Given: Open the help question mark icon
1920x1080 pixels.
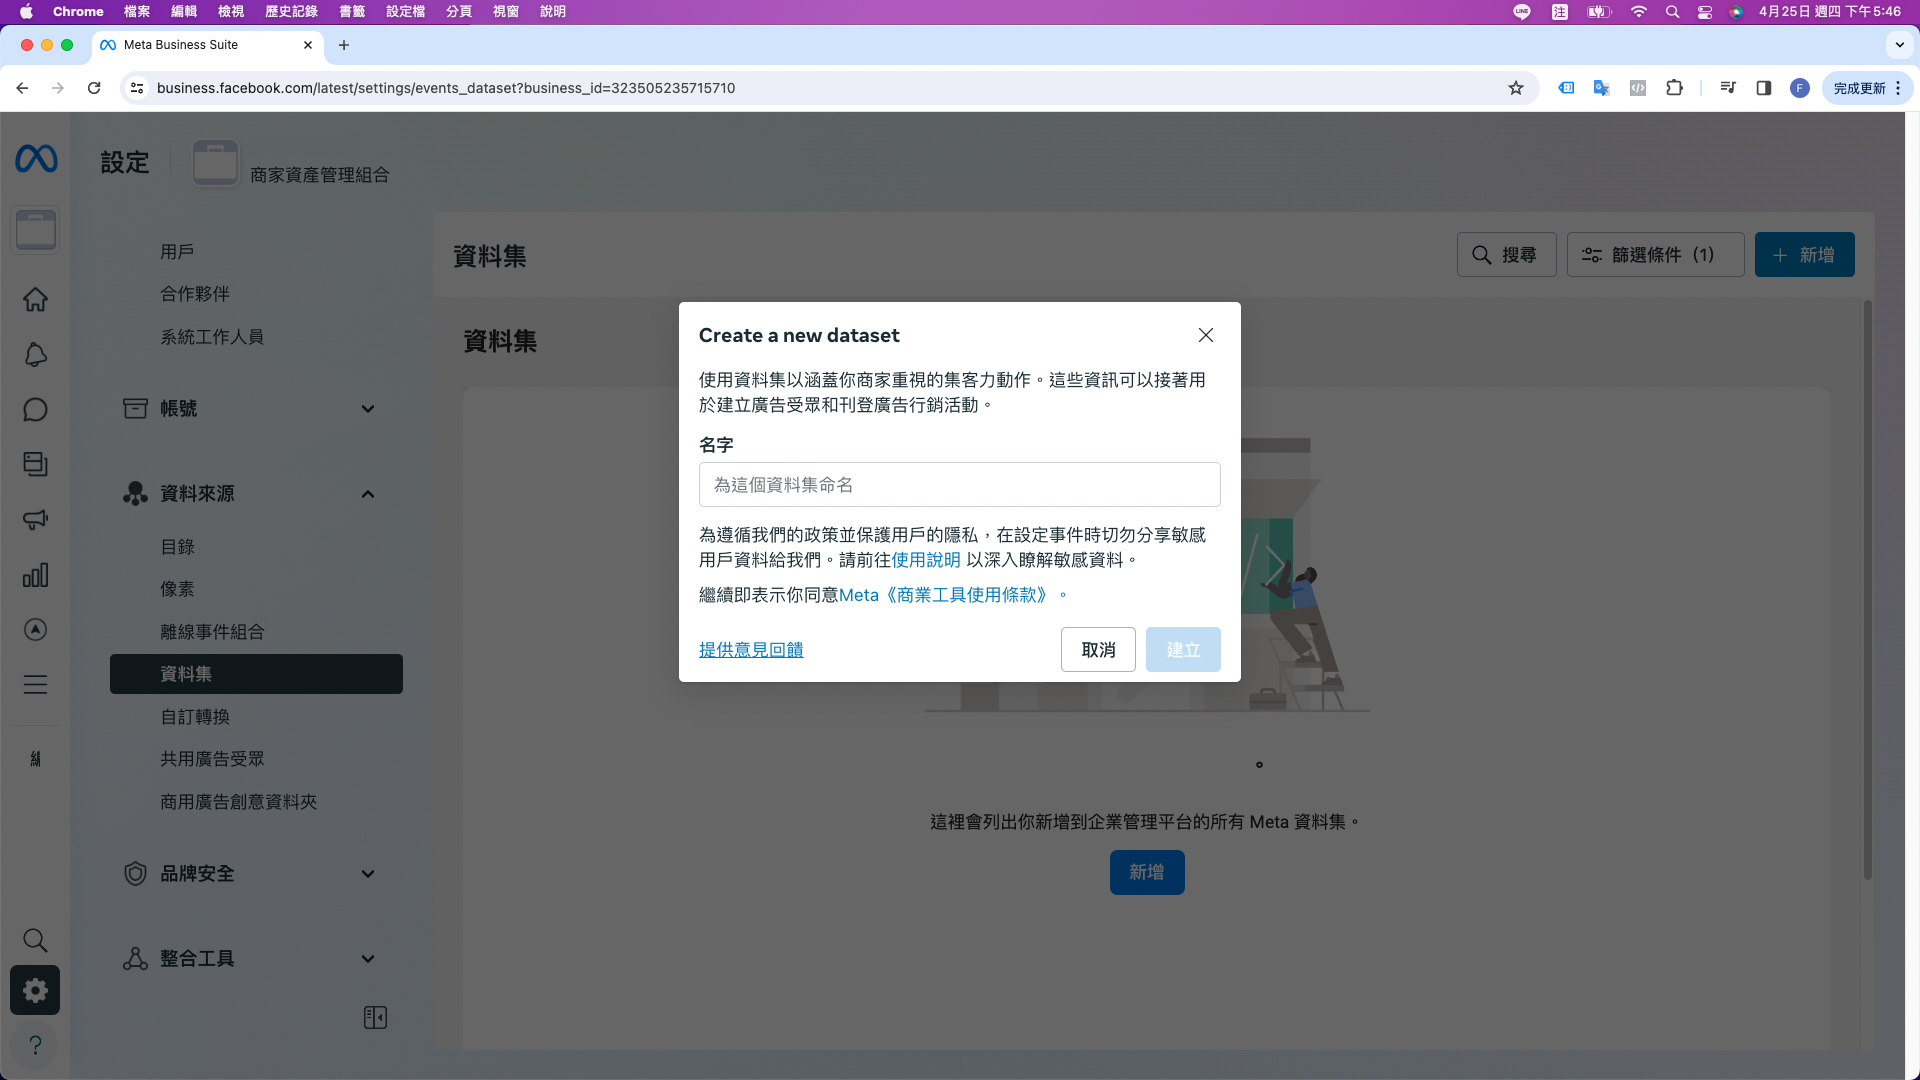Looking at the screenshot, I should 35,1045.
